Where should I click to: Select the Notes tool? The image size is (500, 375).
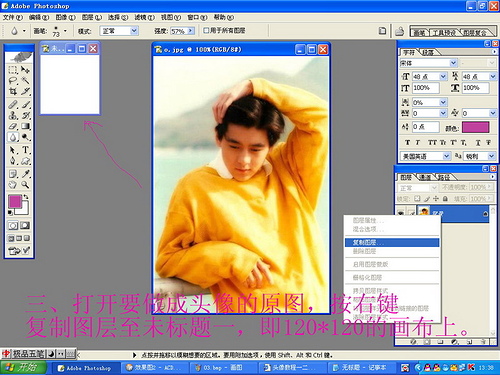(x=13, y=174)
